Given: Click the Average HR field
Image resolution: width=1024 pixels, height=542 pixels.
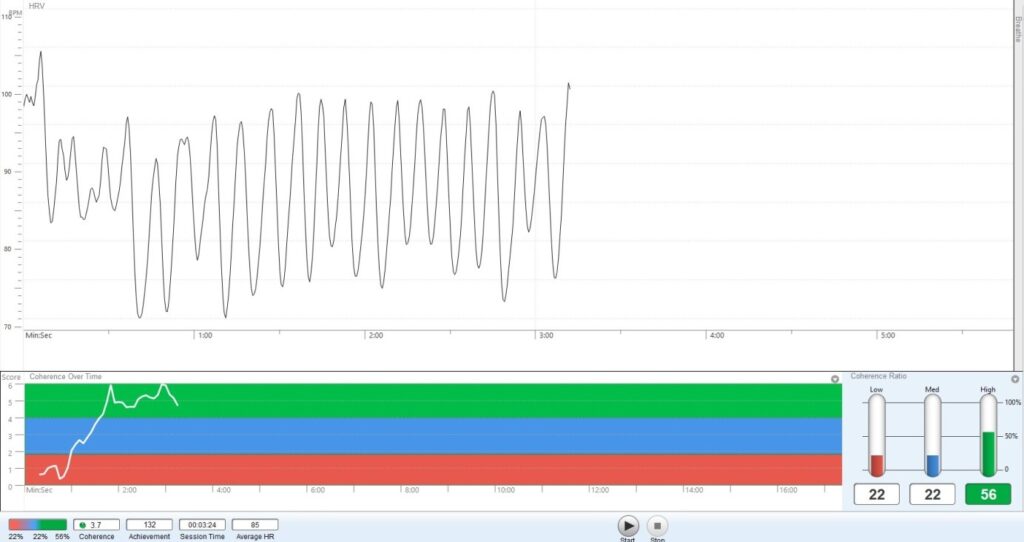Looking at the screenshot, I should [x=255, y=524].
